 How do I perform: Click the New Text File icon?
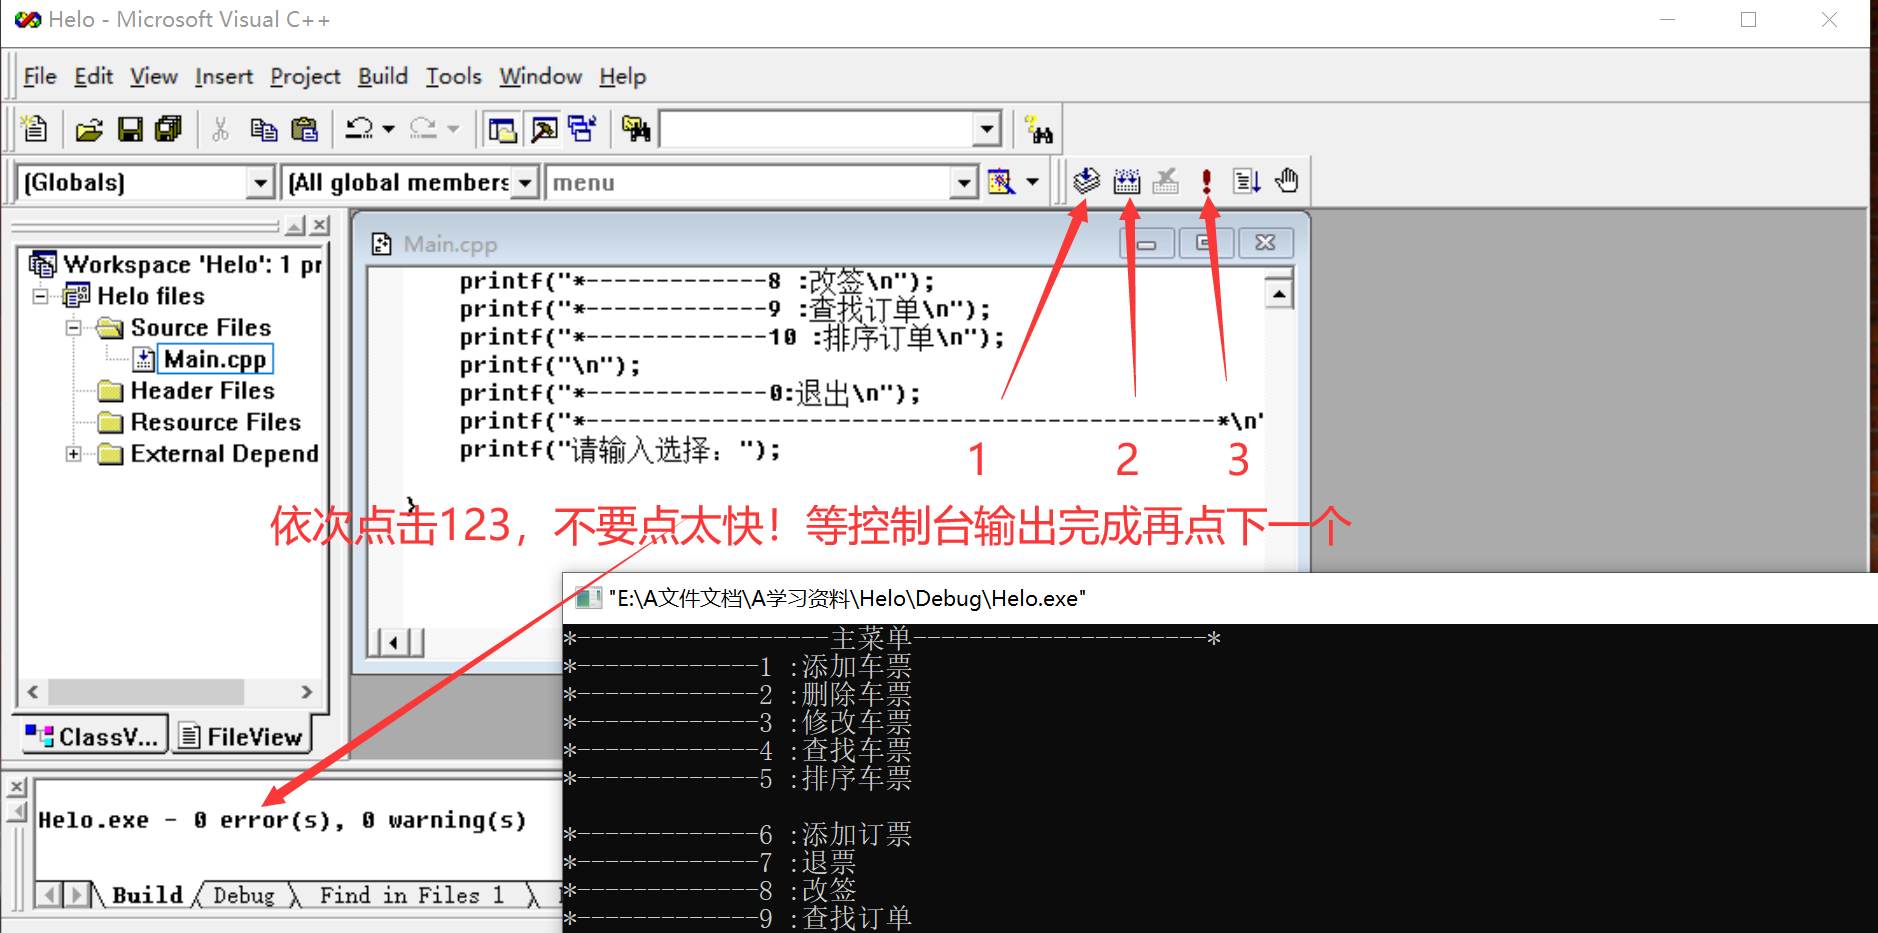(35, 129)
